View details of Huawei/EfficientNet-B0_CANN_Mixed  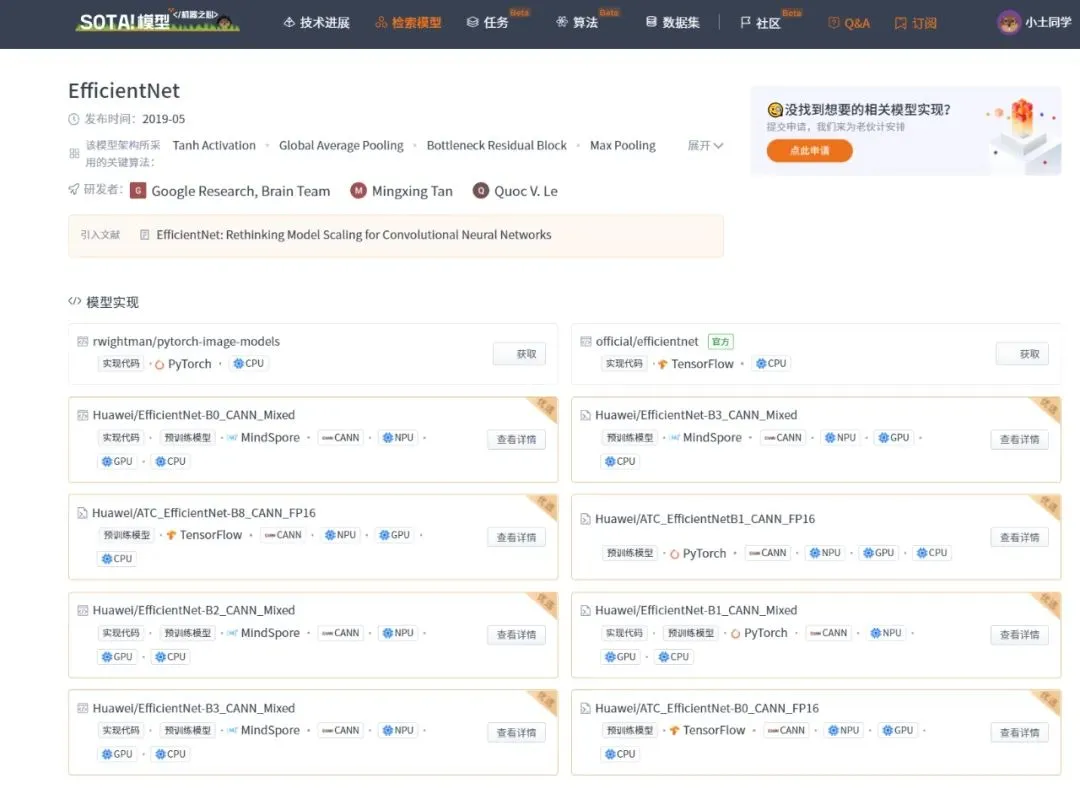point(517,439)
